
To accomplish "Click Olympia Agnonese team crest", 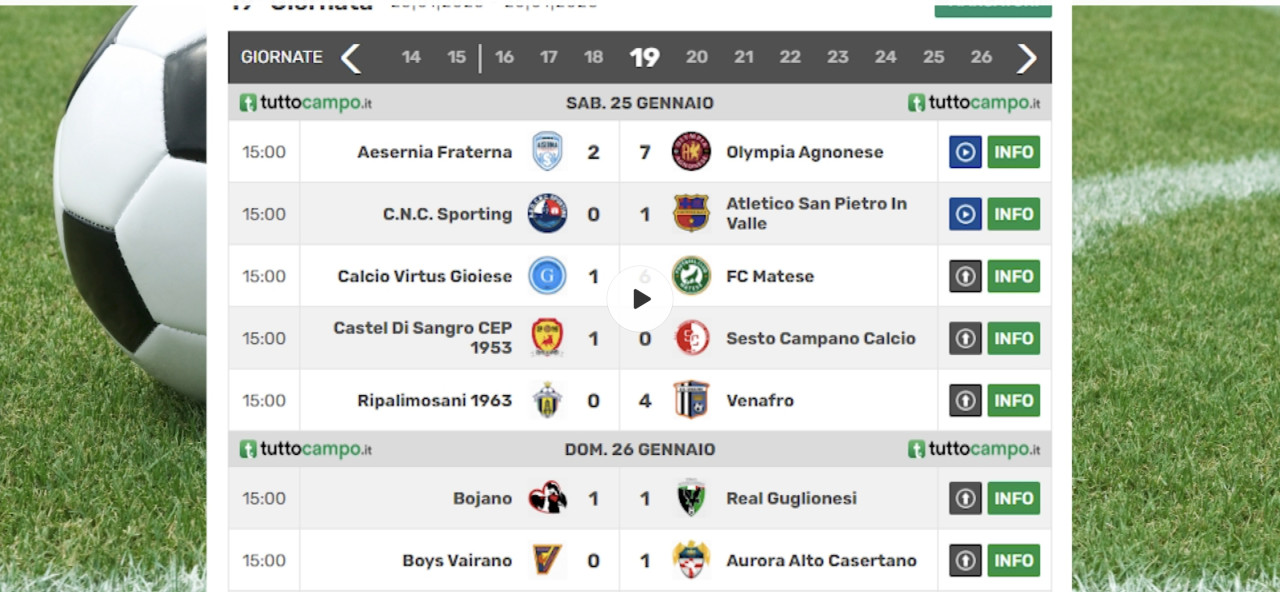I will click(x=691, y=152).
